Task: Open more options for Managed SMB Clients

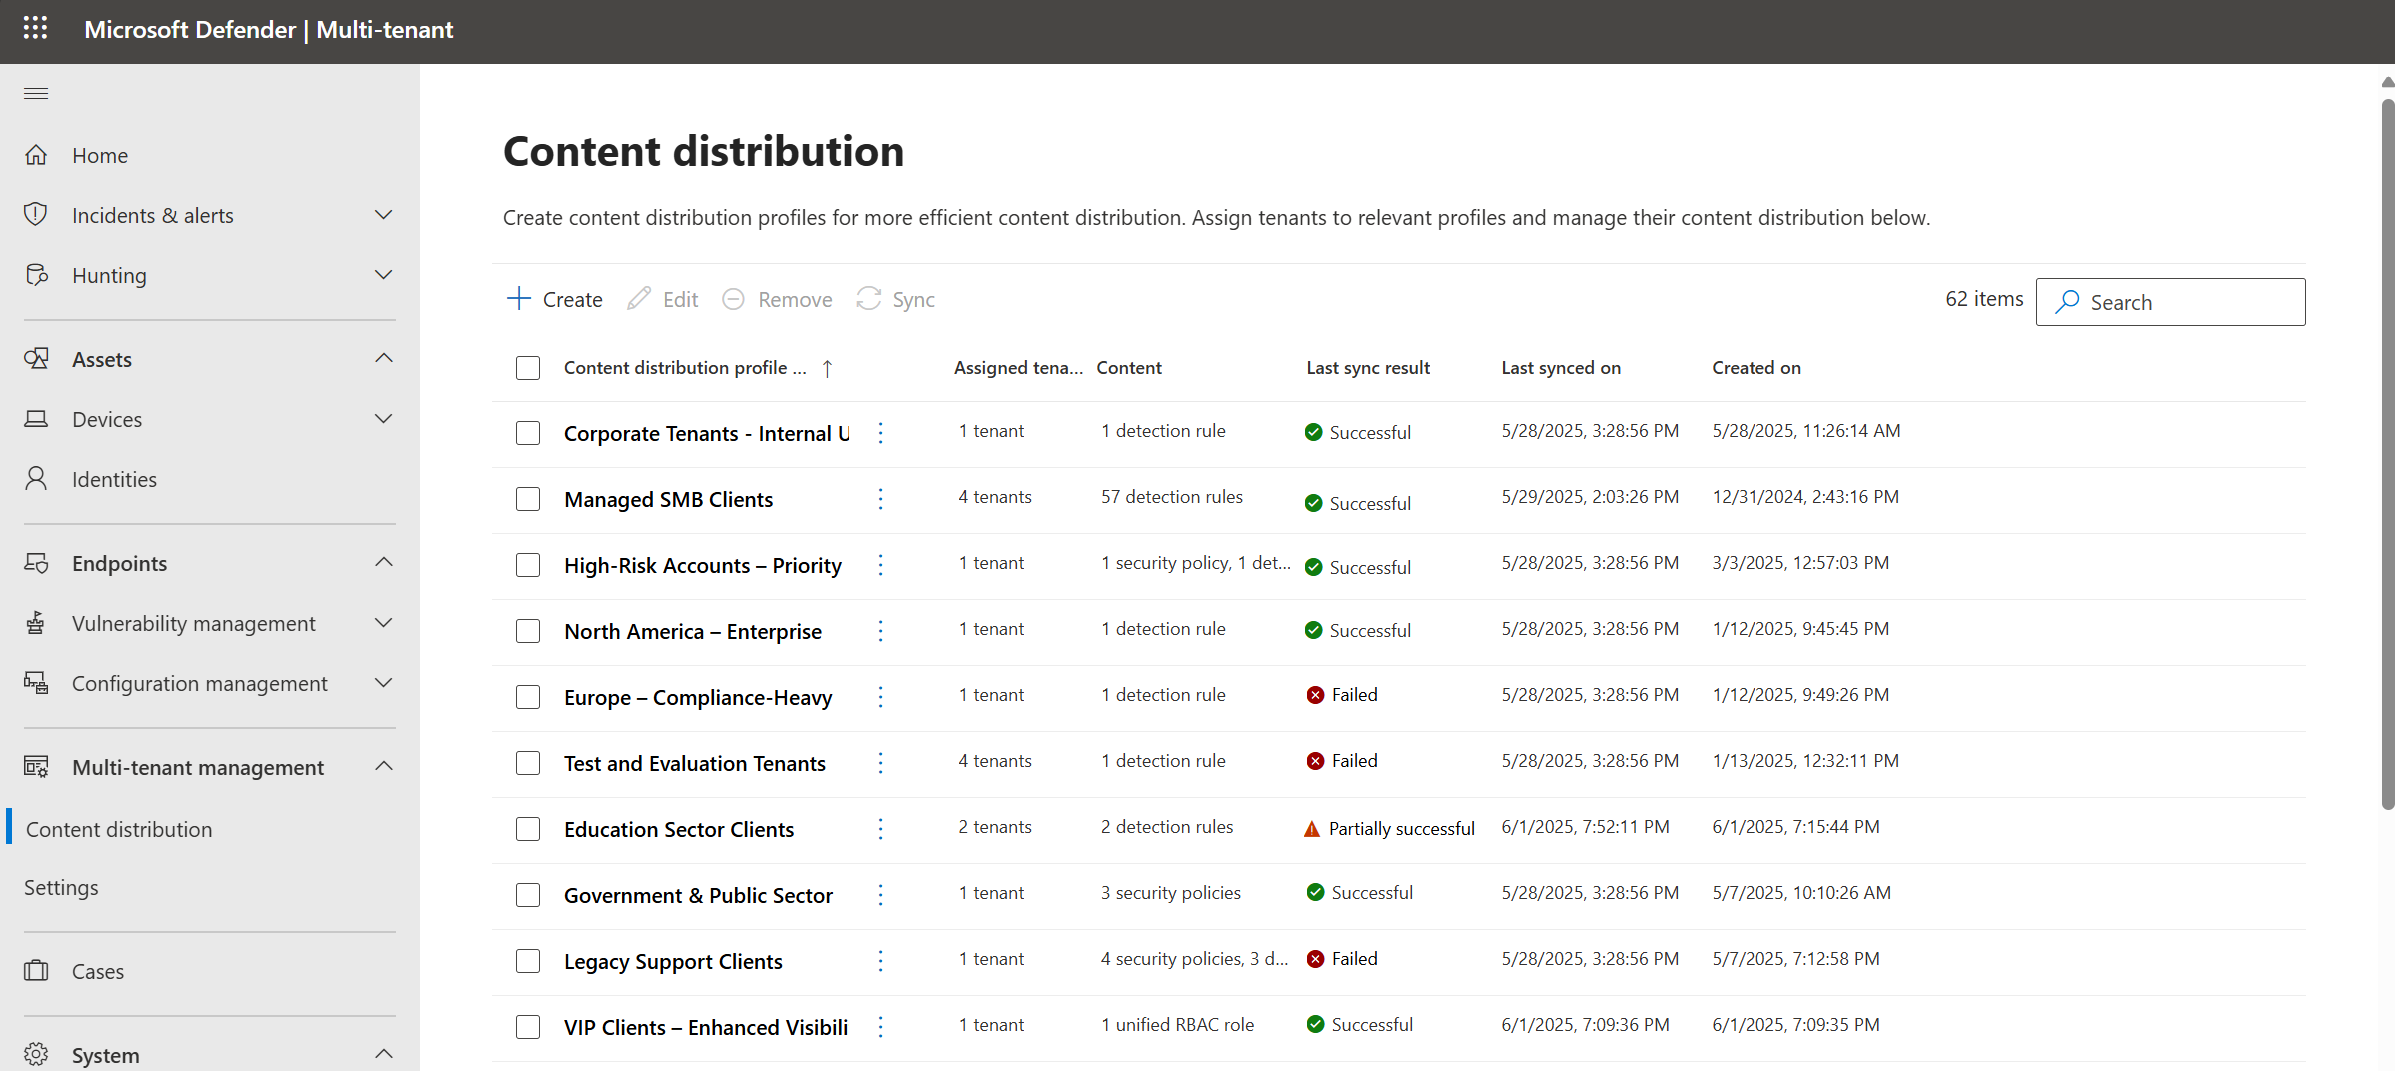Action: tap(880, 499)
